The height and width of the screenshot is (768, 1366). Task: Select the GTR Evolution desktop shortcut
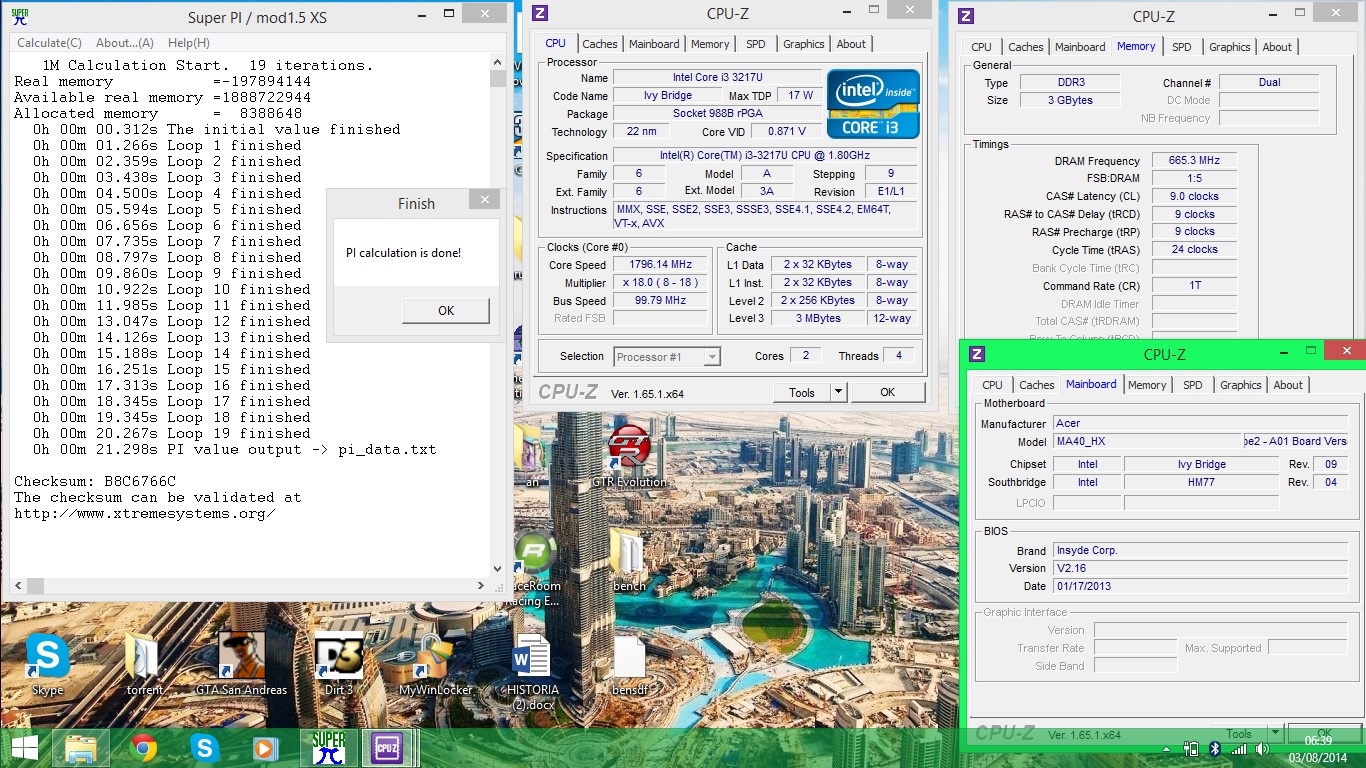pyautogui.click(x=629, y=456)
